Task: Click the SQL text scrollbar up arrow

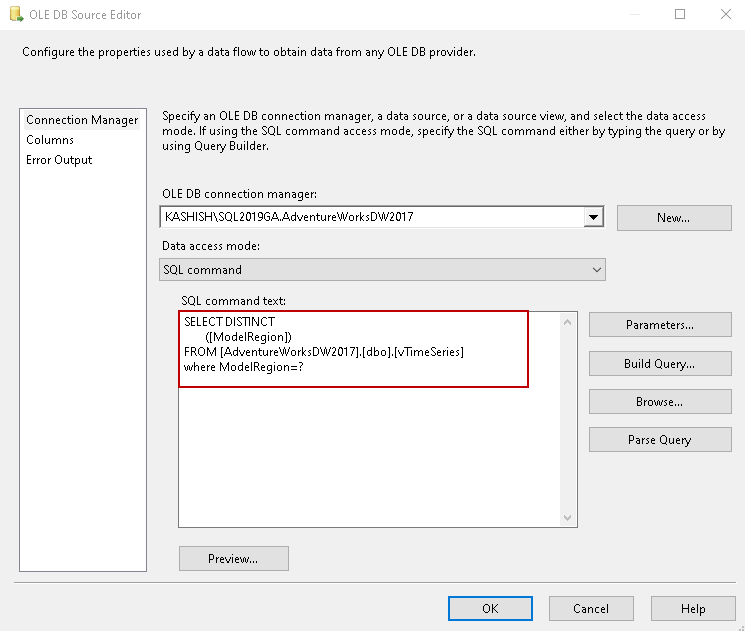Action: pyautogui.click(x=569, y=322)
